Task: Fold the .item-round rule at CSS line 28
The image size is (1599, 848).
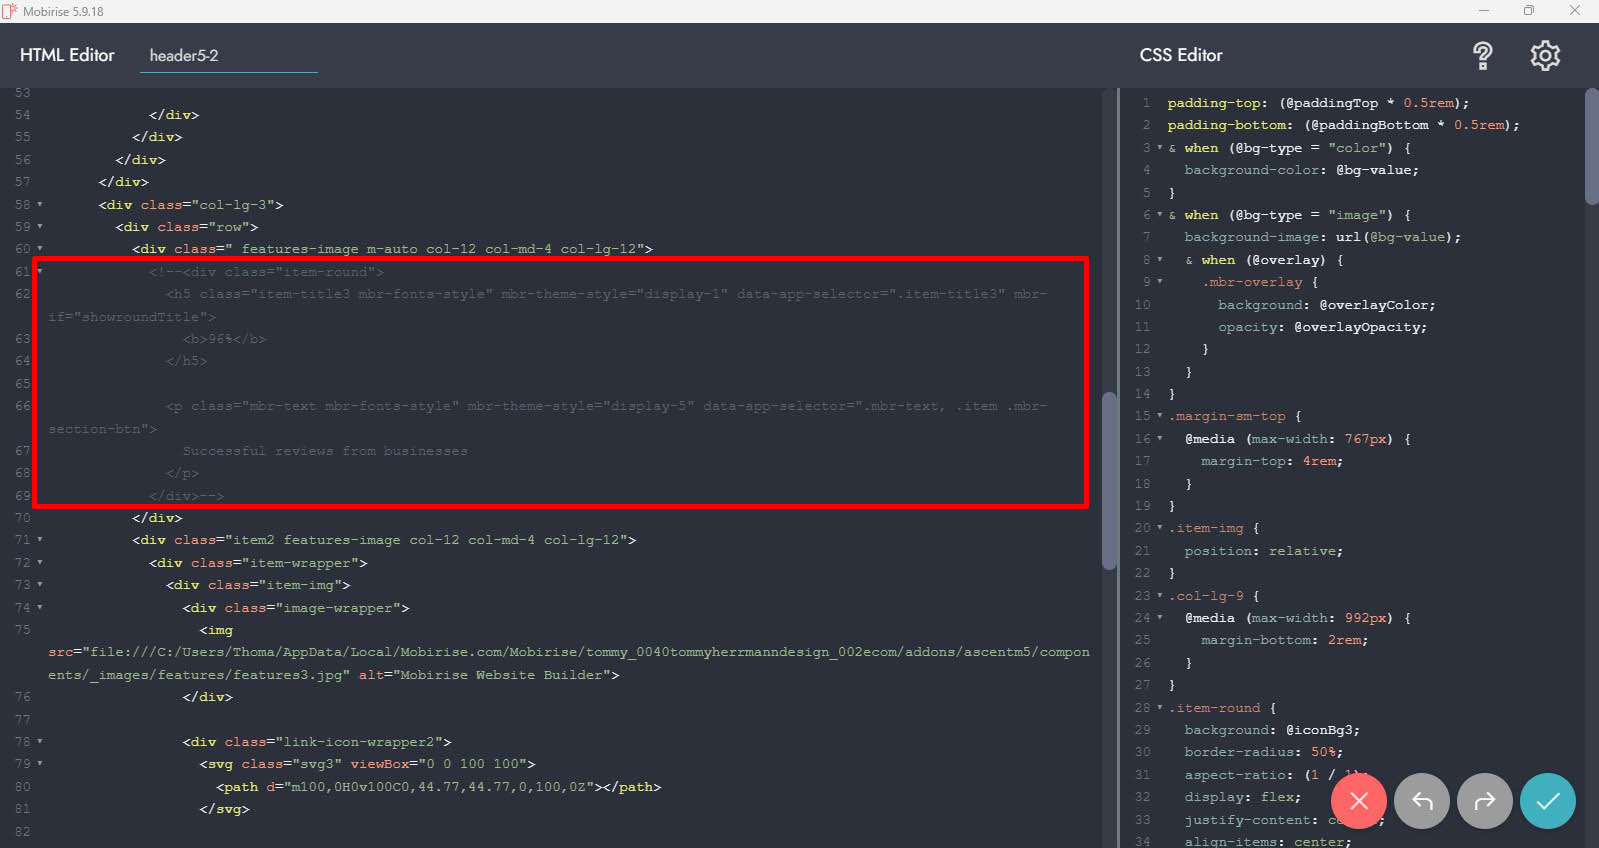Action: click(x=1160, y=708)
